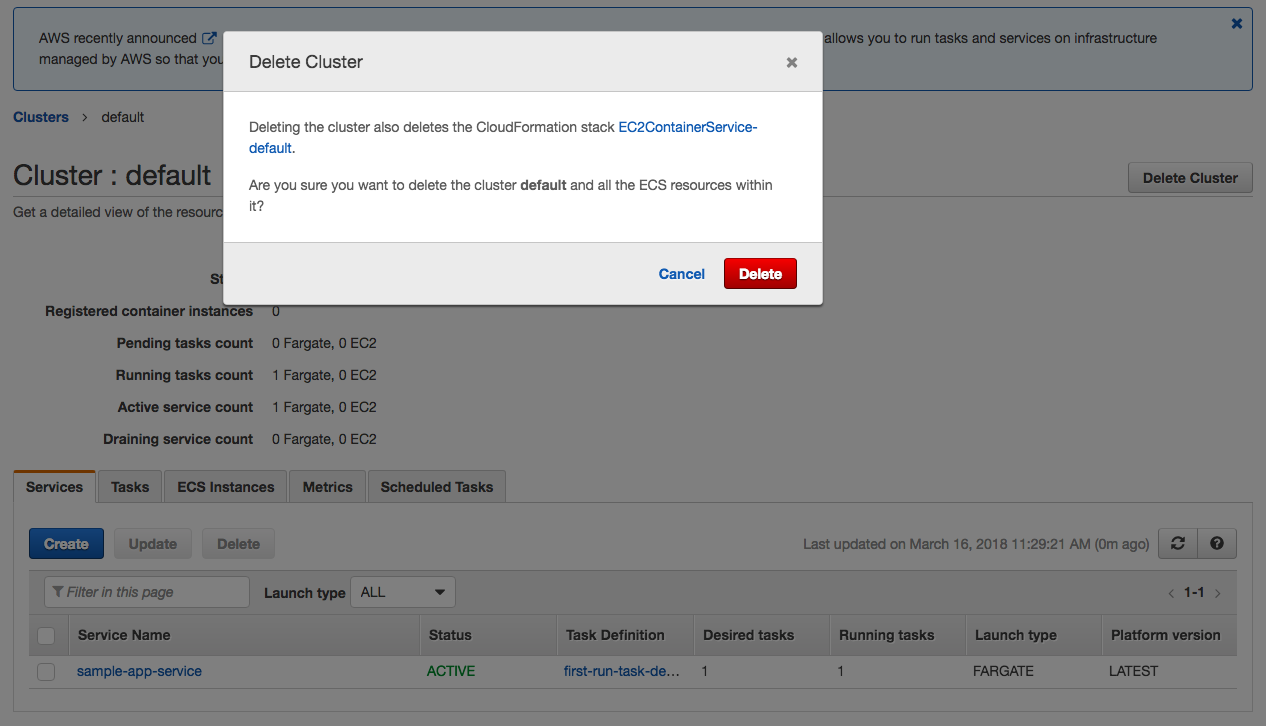
Task: Go to previous page arrow in pagination
Action: [1171, 593]
